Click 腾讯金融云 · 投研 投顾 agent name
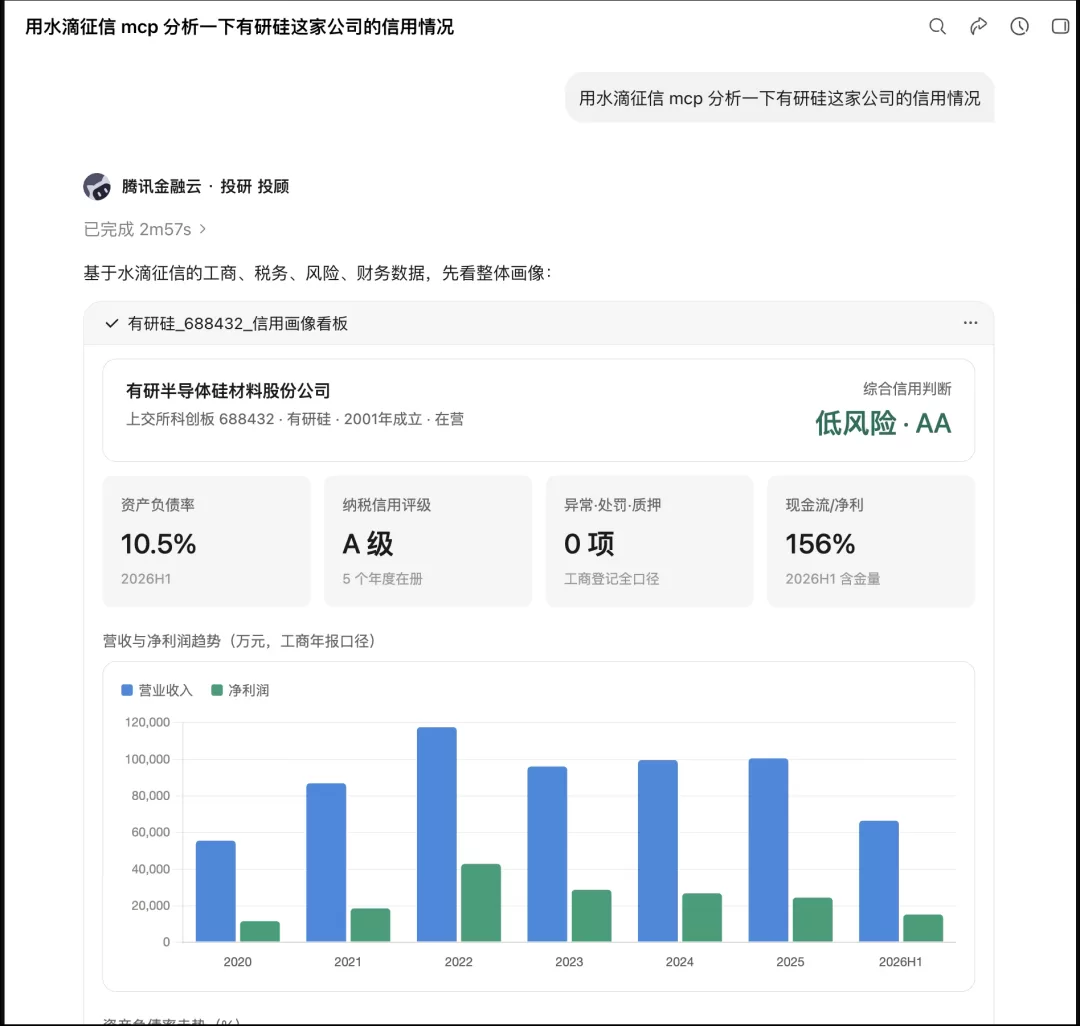 [205, 187]
